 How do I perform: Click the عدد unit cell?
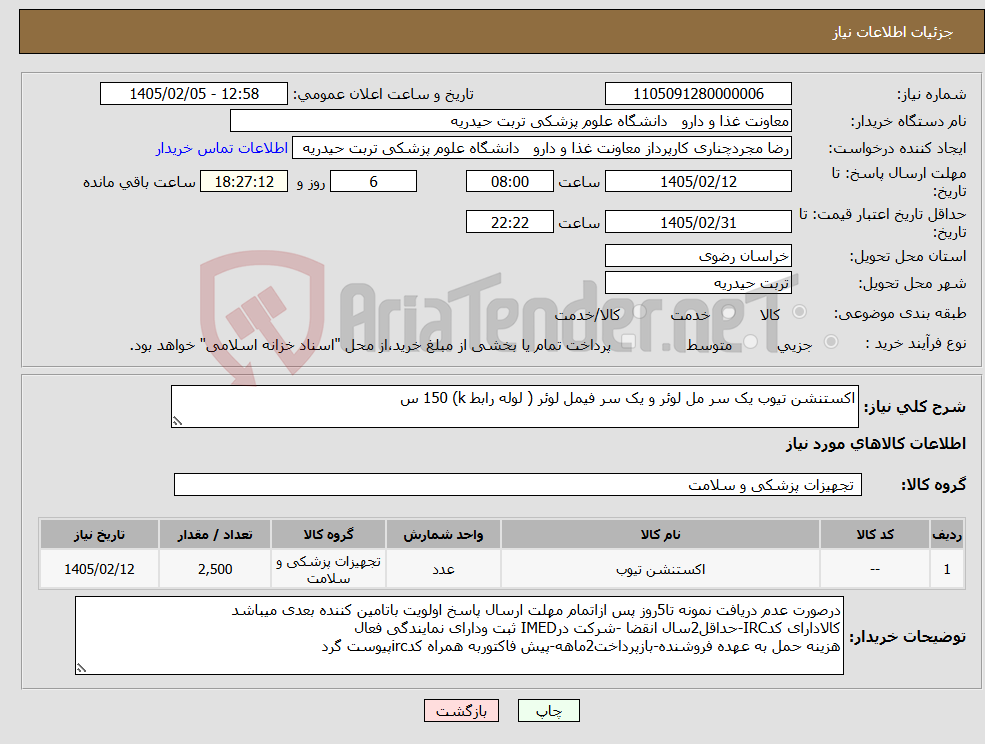(x=443, y=569)
